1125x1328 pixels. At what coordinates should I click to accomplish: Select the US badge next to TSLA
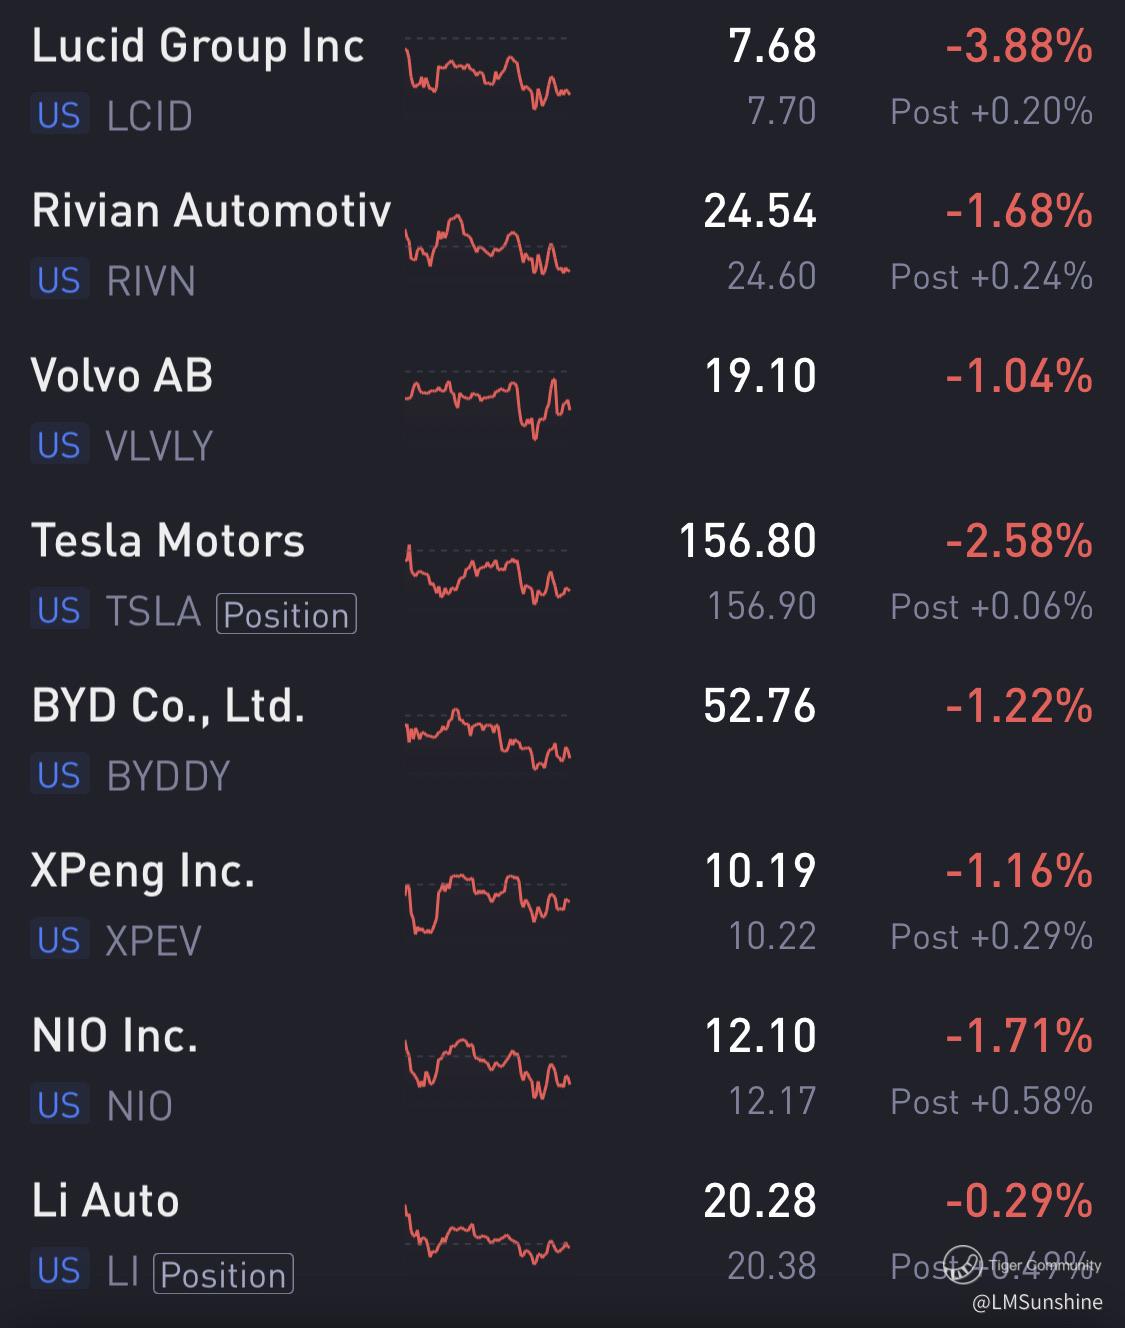59,611
